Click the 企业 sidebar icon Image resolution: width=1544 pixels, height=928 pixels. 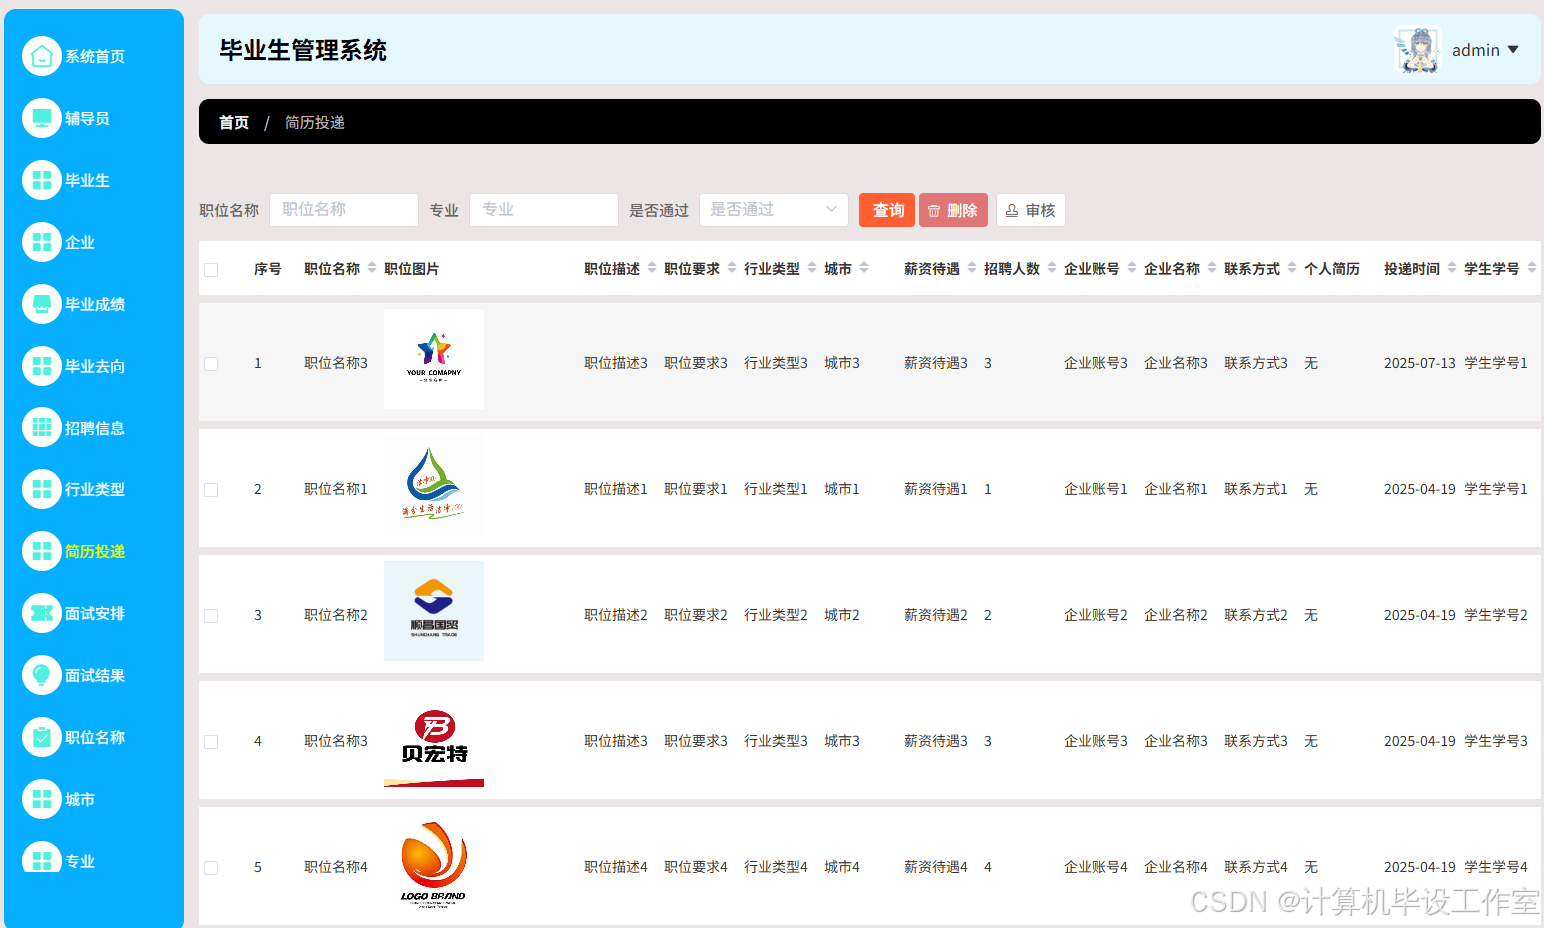pyautogui.click(x=42, y=242)
